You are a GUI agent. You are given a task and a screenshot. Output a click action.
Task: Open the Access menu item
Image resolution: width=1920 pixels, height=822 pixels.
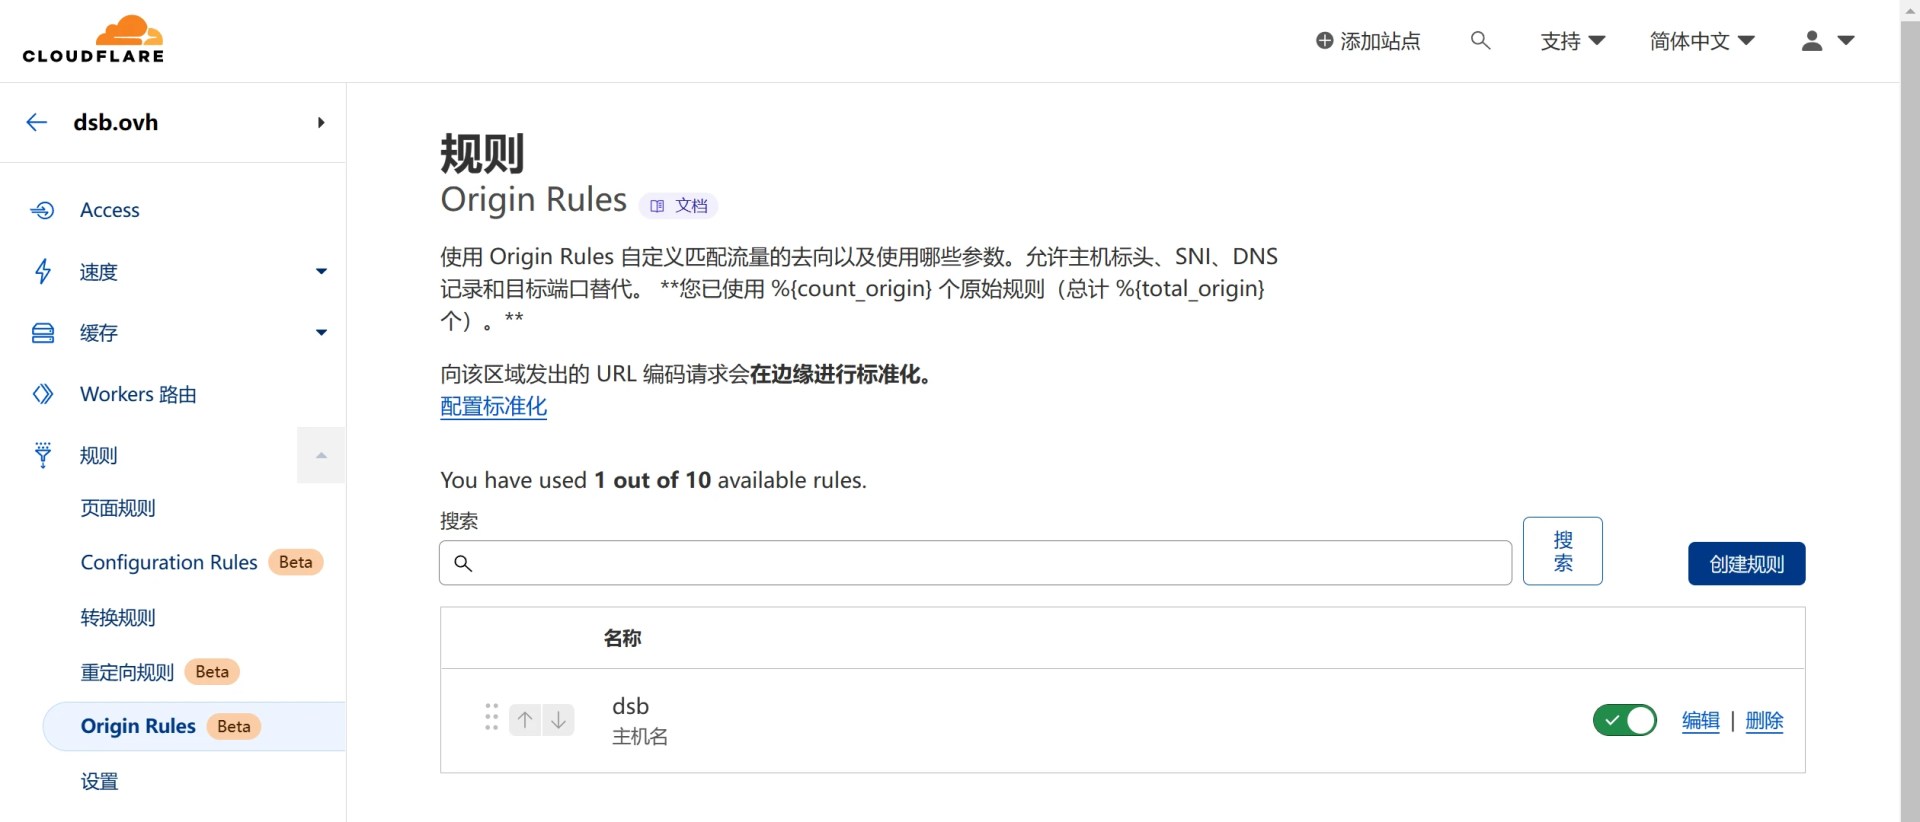click(110, 210)
